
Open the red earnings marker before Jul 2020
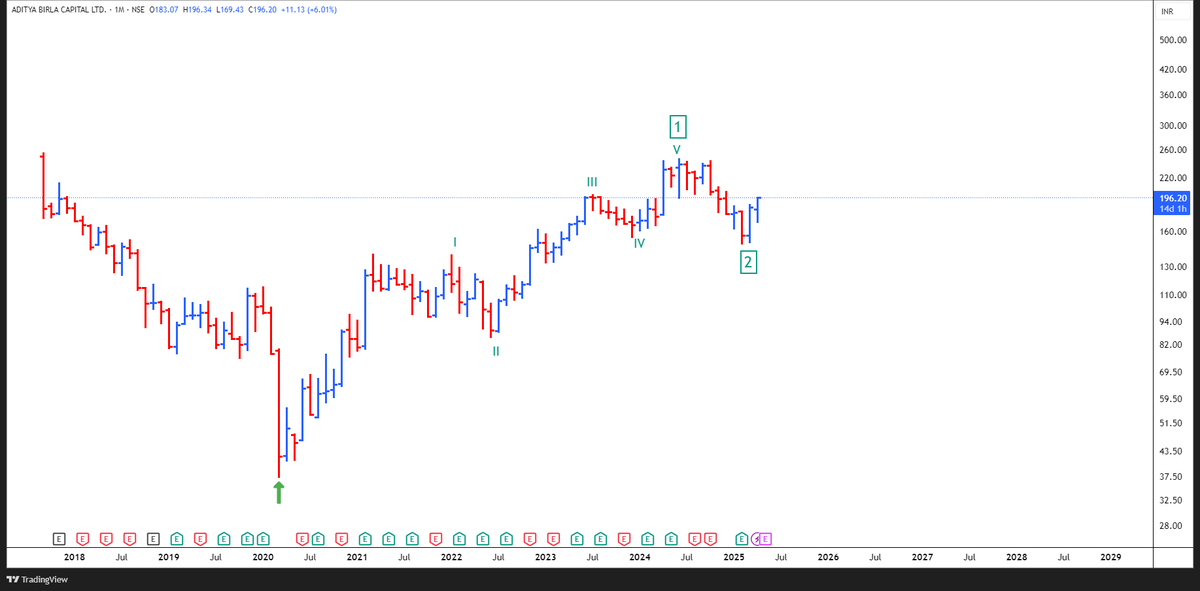tap(301, 537)
